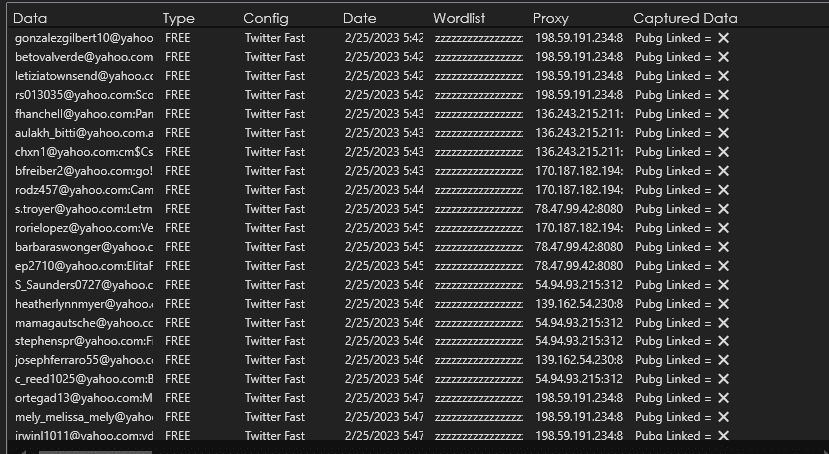Click the X icon in mamagautsche row
Image resolution: width=829 pixels, height=454 pixels.
[x=723, y=323]
